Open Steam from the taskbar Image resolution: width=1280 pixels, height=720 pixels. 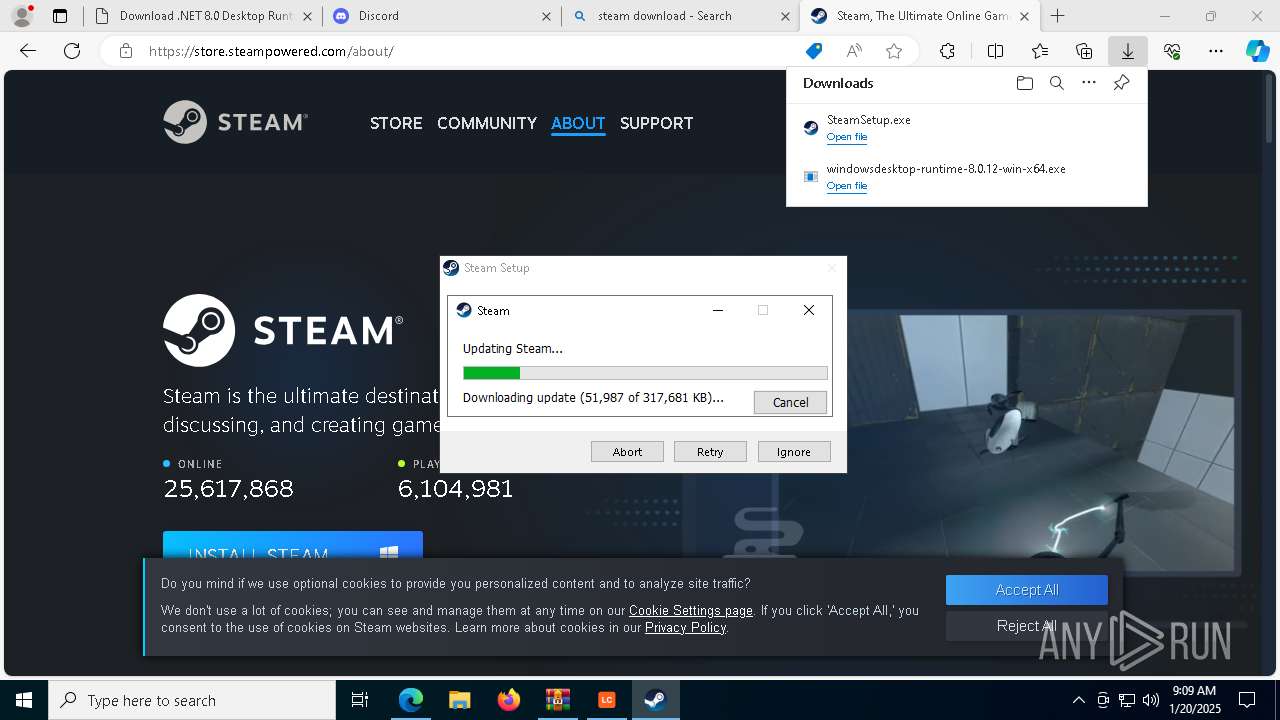(655, 700)
